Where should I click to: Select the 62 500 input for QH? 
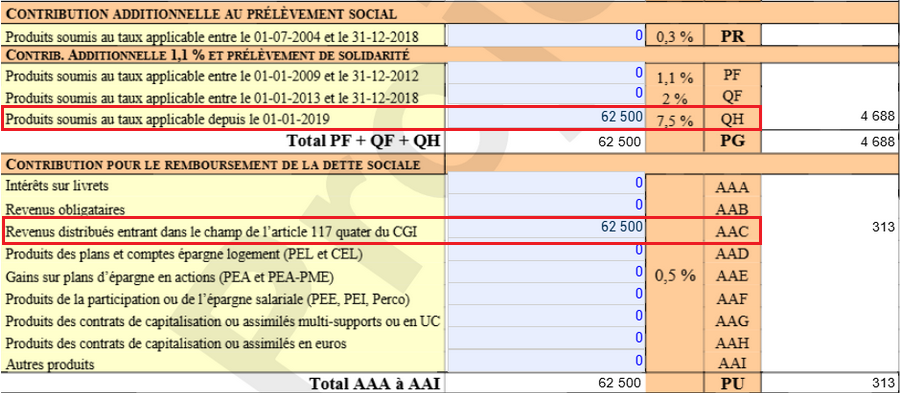546,118
